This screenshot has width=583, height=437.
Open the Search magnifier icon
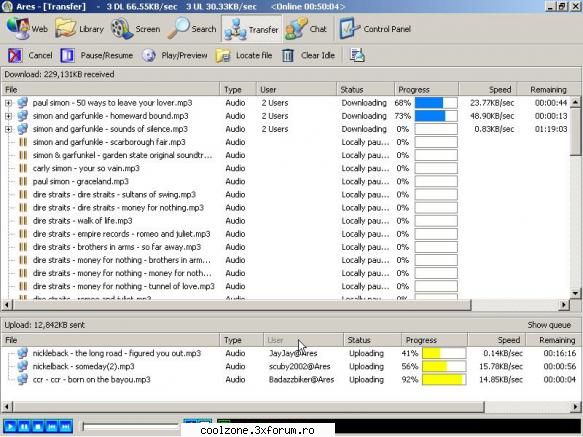coord(178,29)
